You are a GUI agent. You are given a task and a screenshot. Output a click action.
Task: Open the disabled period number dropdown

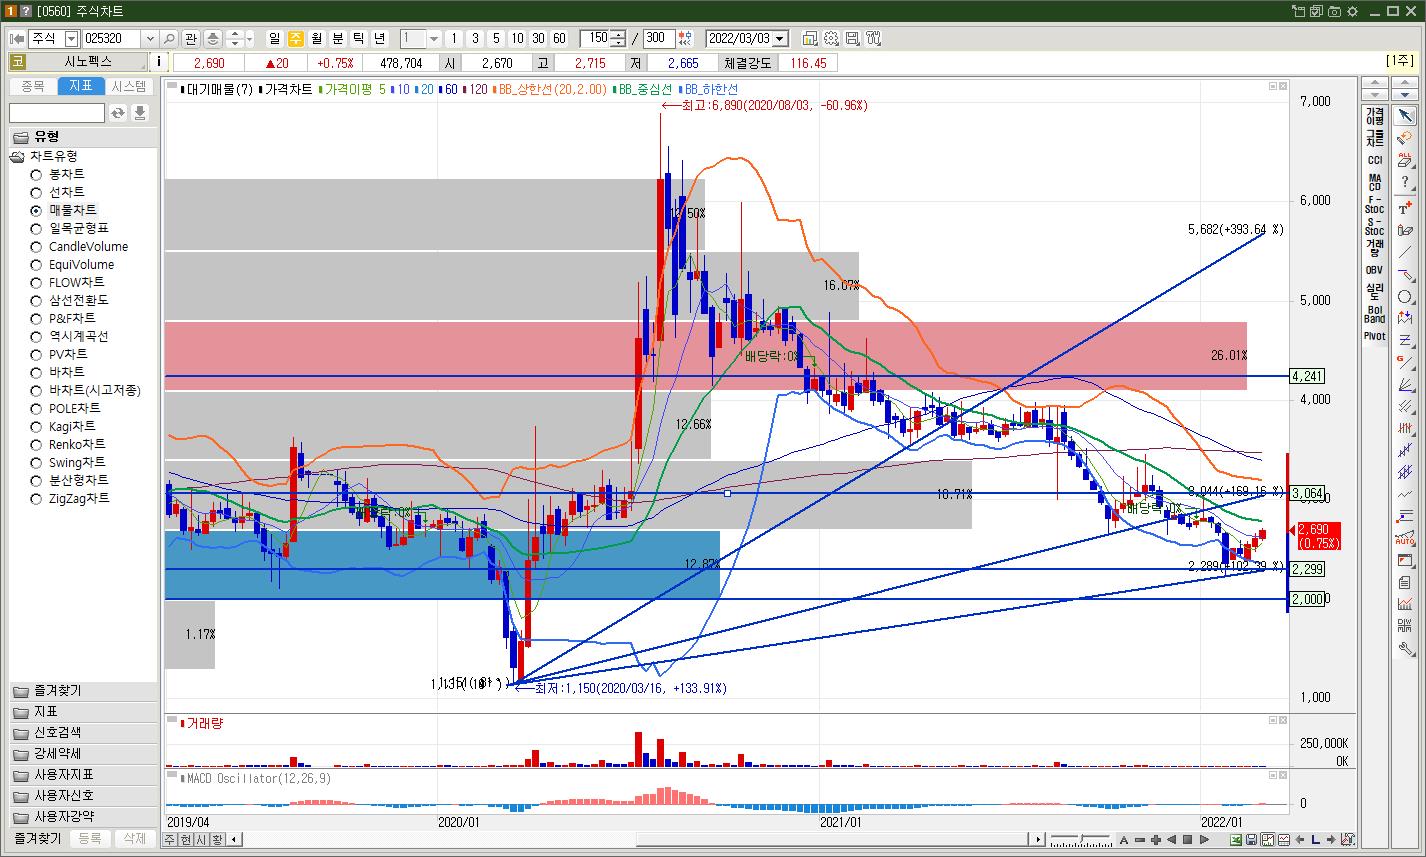tap(434, 38)
